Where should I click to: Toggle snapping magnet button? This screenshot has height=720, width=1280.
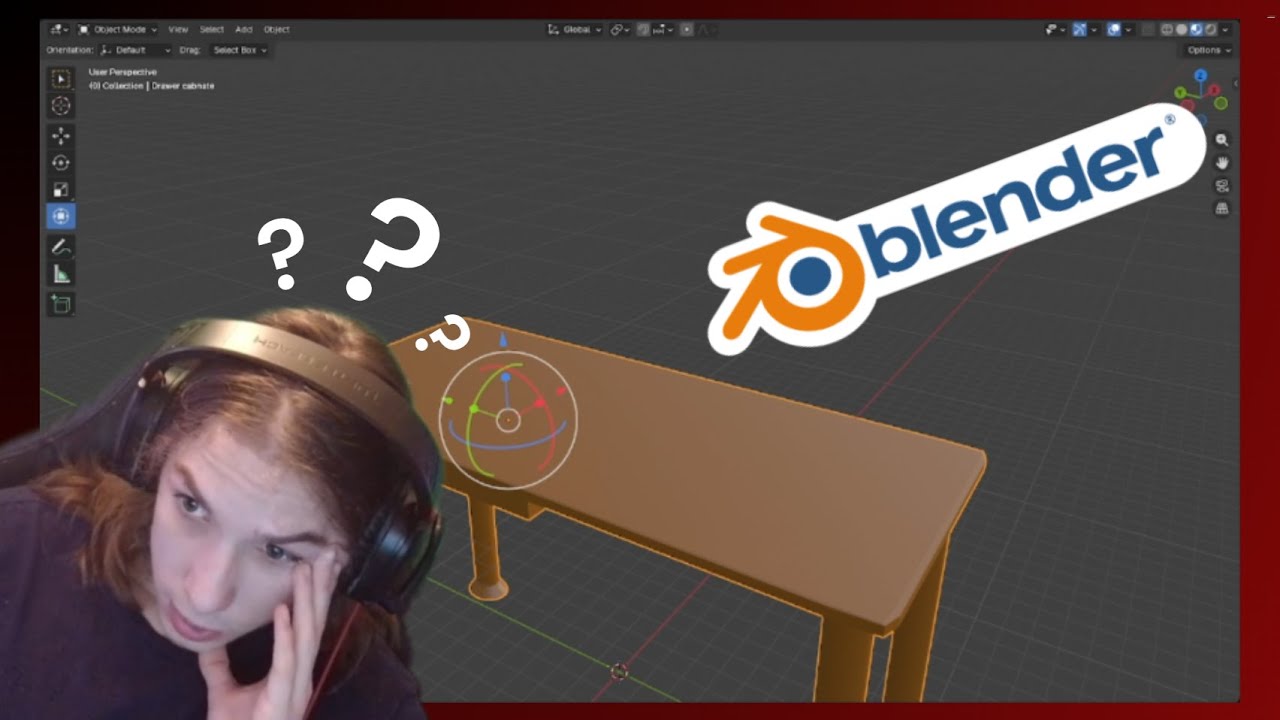point(644,30)
